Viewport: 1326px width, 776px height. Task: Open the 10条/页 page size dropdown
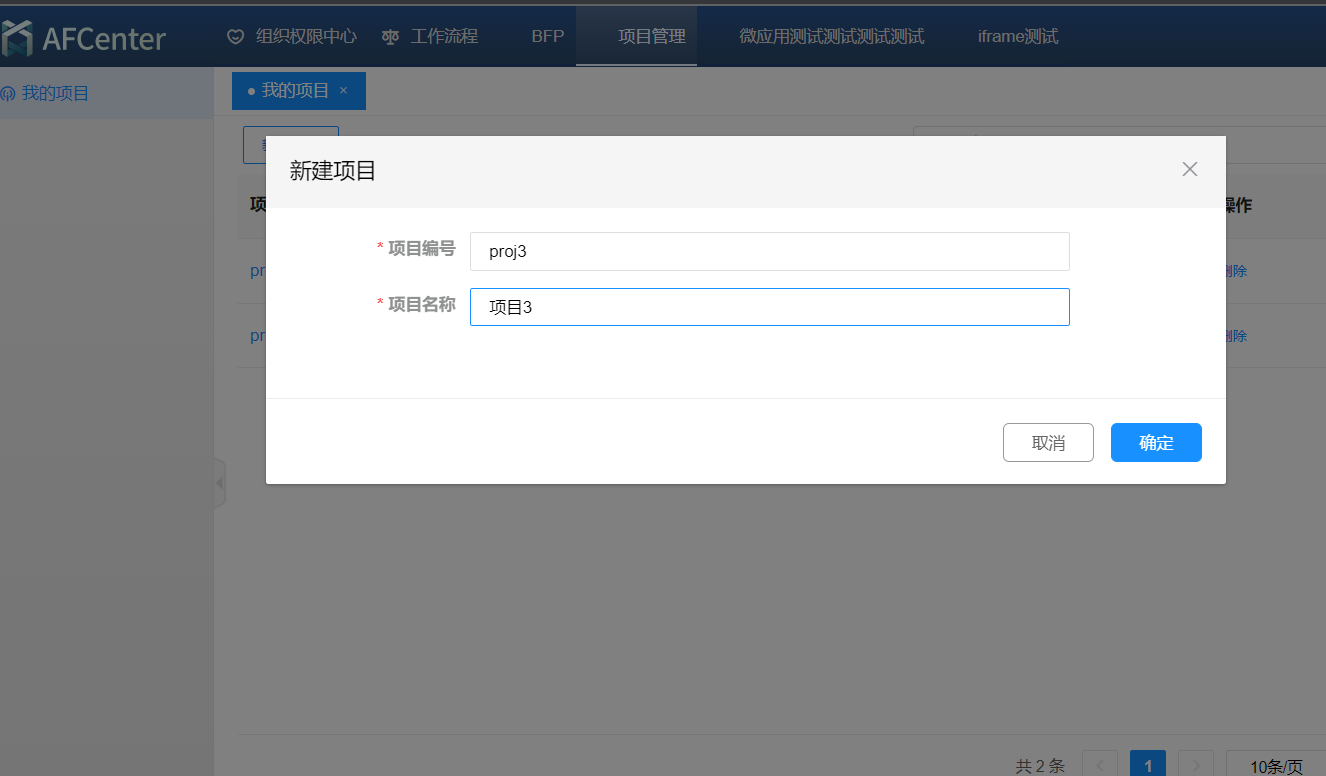click(x=1276, y=766)
